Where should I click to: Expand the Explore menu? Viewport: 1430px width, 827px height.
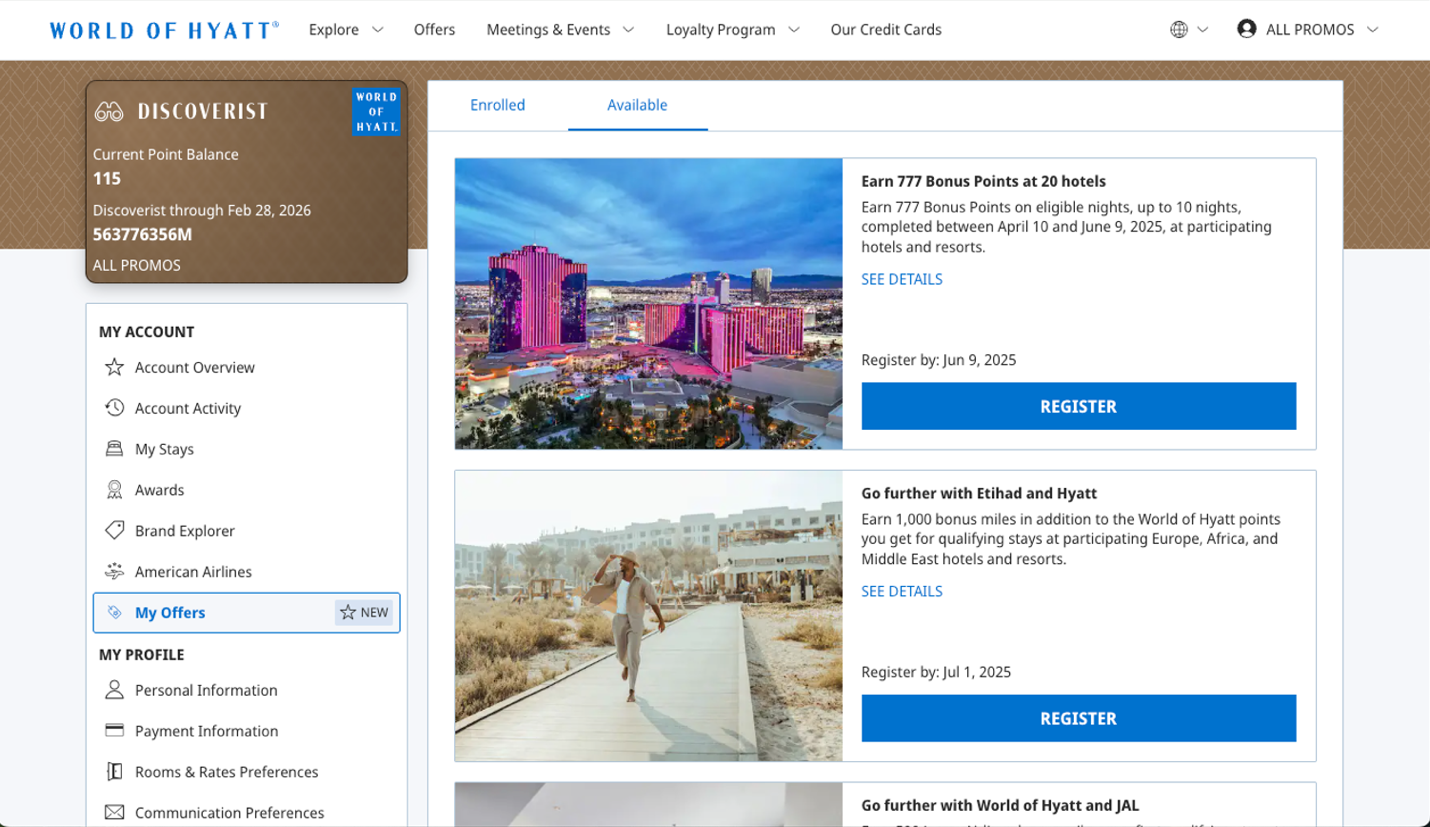pyautogui.click(x=346, y=30)
